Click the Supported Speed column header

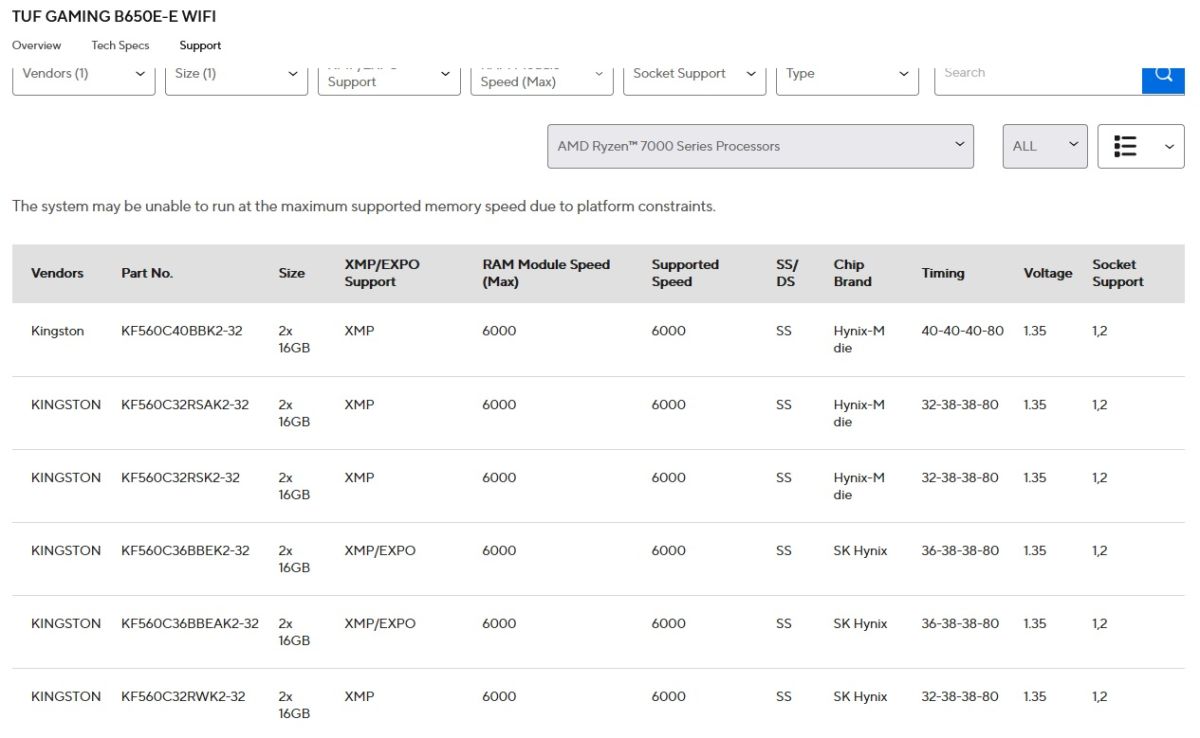(685, 273)
